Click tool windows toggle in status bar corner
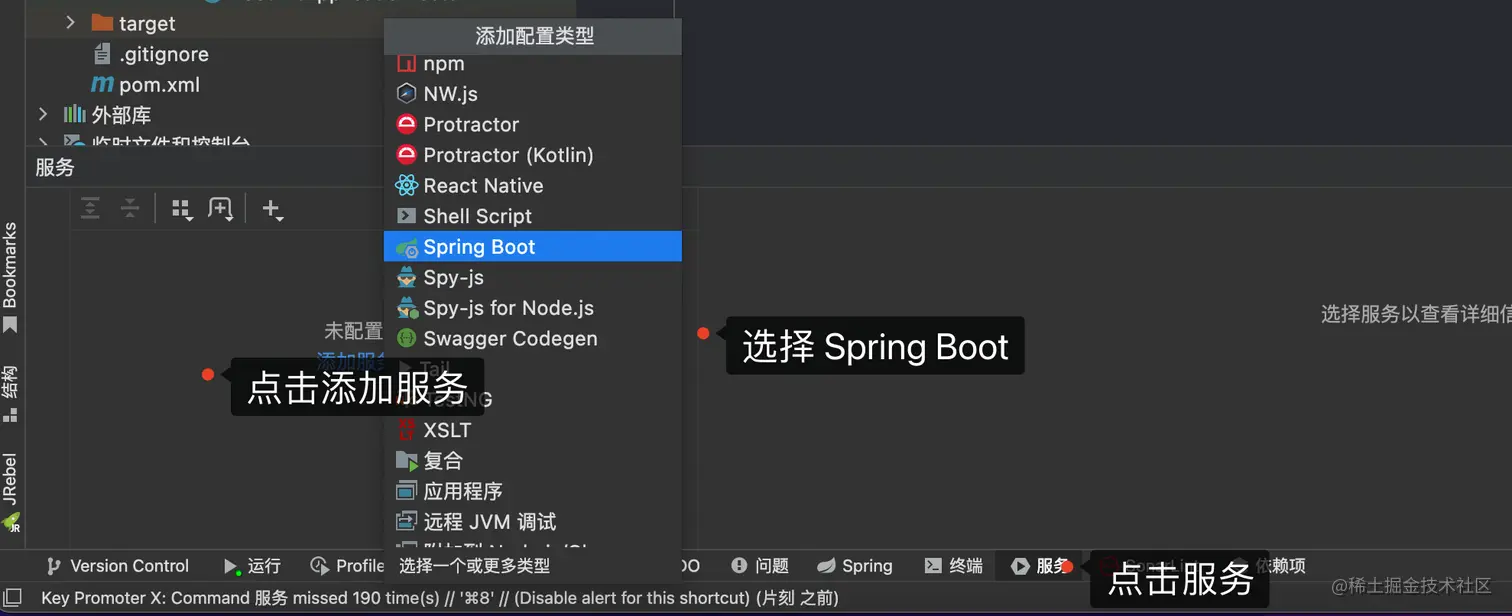This screenshot has height=616, width=1512. [x=11, y=598]
